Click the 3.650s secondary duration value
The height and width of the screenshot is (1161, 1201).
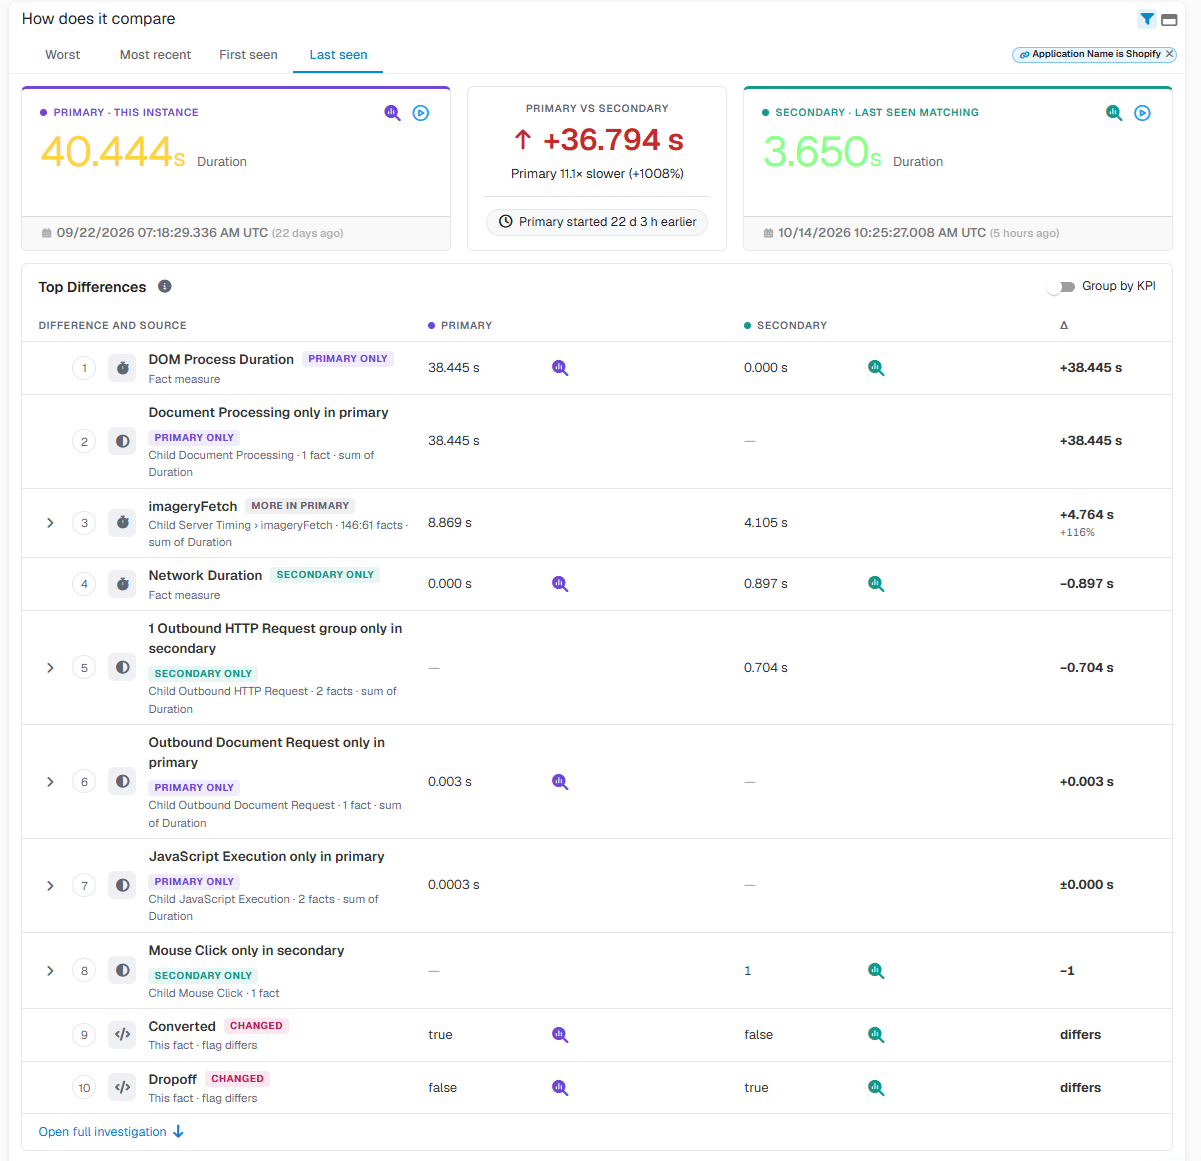click(x=822, y=152)
